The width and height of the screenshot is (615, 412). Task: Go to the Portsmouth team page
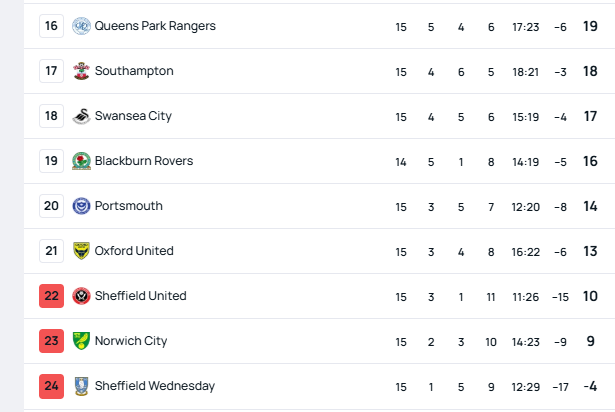point(129,206)
